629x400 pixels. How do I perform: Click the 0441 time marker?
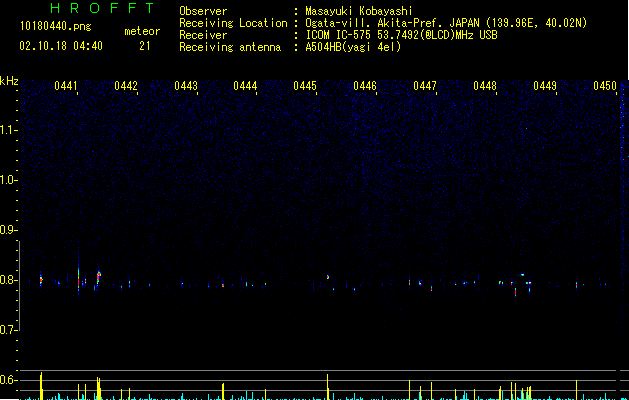point(65,86)
